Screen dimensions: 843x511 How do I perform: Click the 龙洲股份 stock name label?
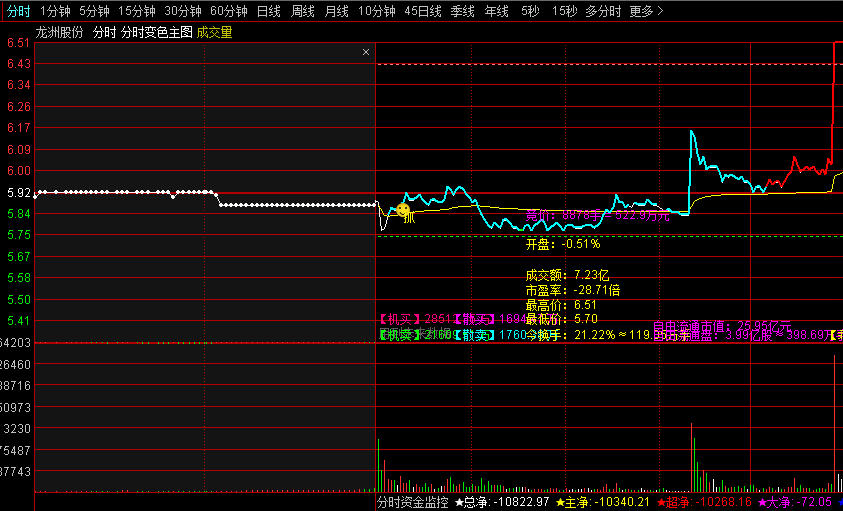[59, 32]
